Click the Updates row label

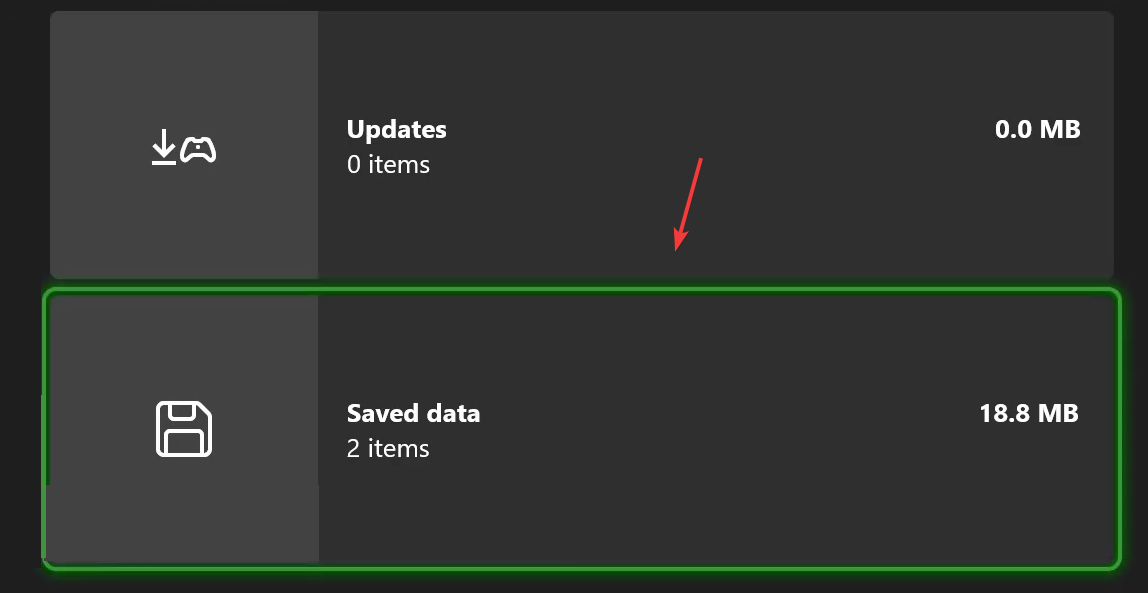click(x=396, y=129)
